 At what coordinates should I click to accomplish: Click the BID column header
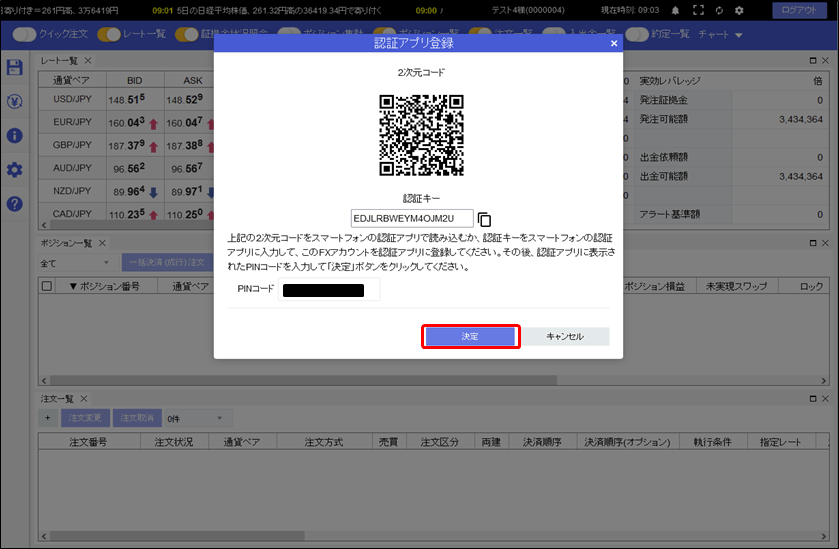135,81
